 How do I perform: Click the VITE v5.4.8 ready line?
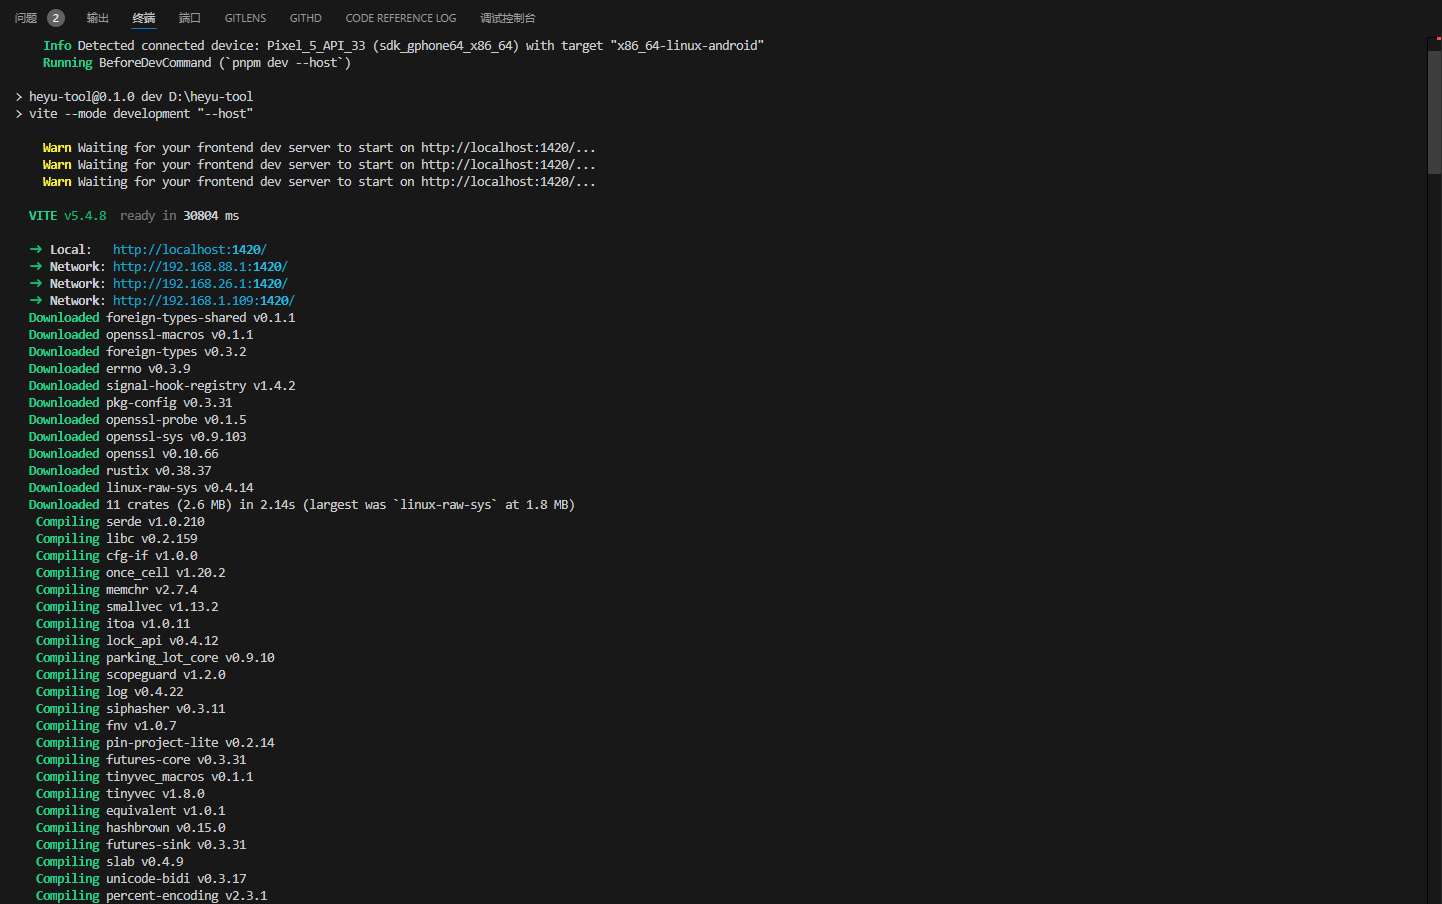(134, 216)
